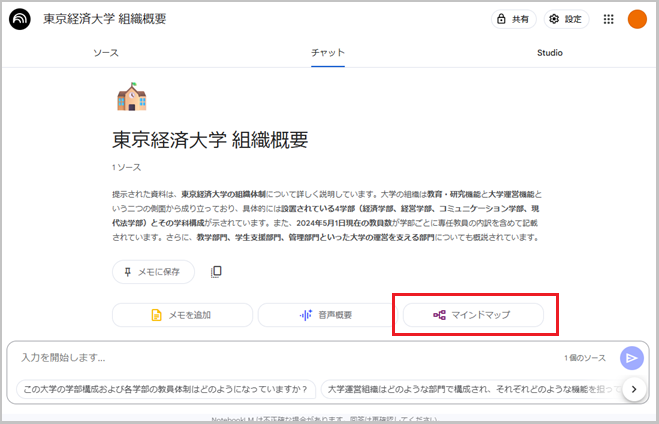Screen dimensions: 659x424
Task: Select the チャット tab
Action: 328,53
